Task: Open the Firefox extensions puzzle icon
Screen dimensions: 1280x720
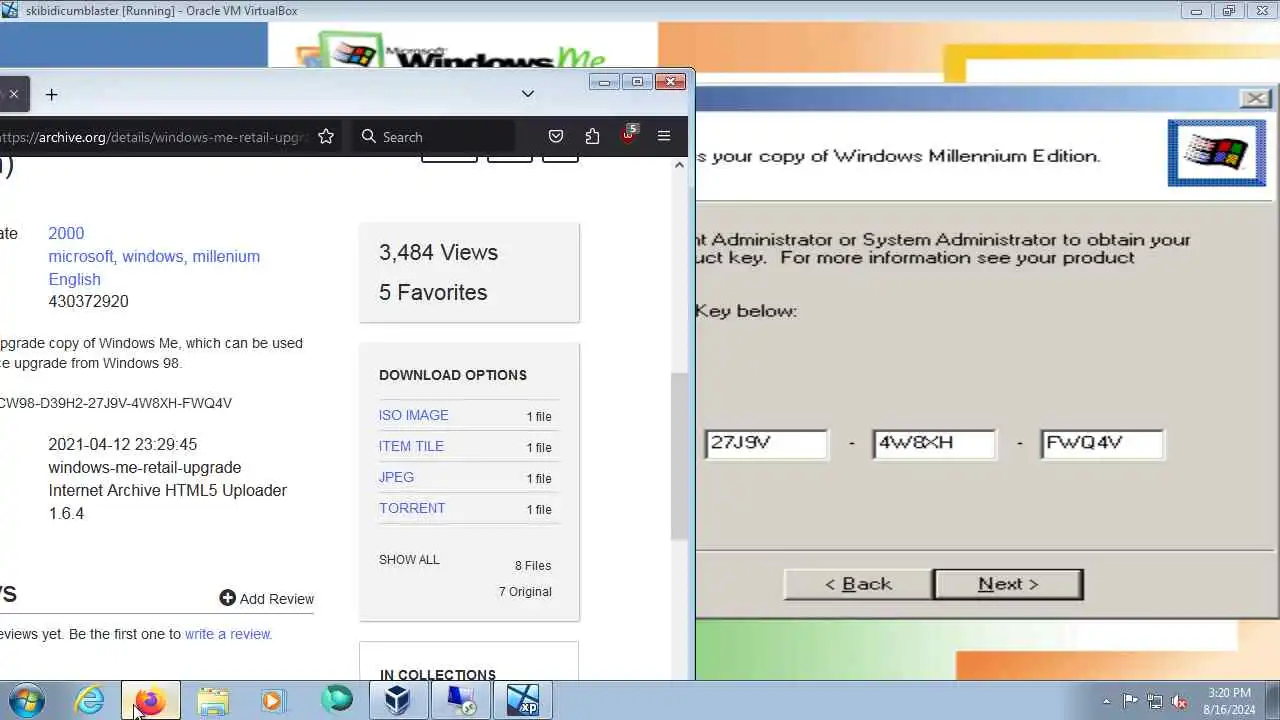Action: tap(592, 137)
